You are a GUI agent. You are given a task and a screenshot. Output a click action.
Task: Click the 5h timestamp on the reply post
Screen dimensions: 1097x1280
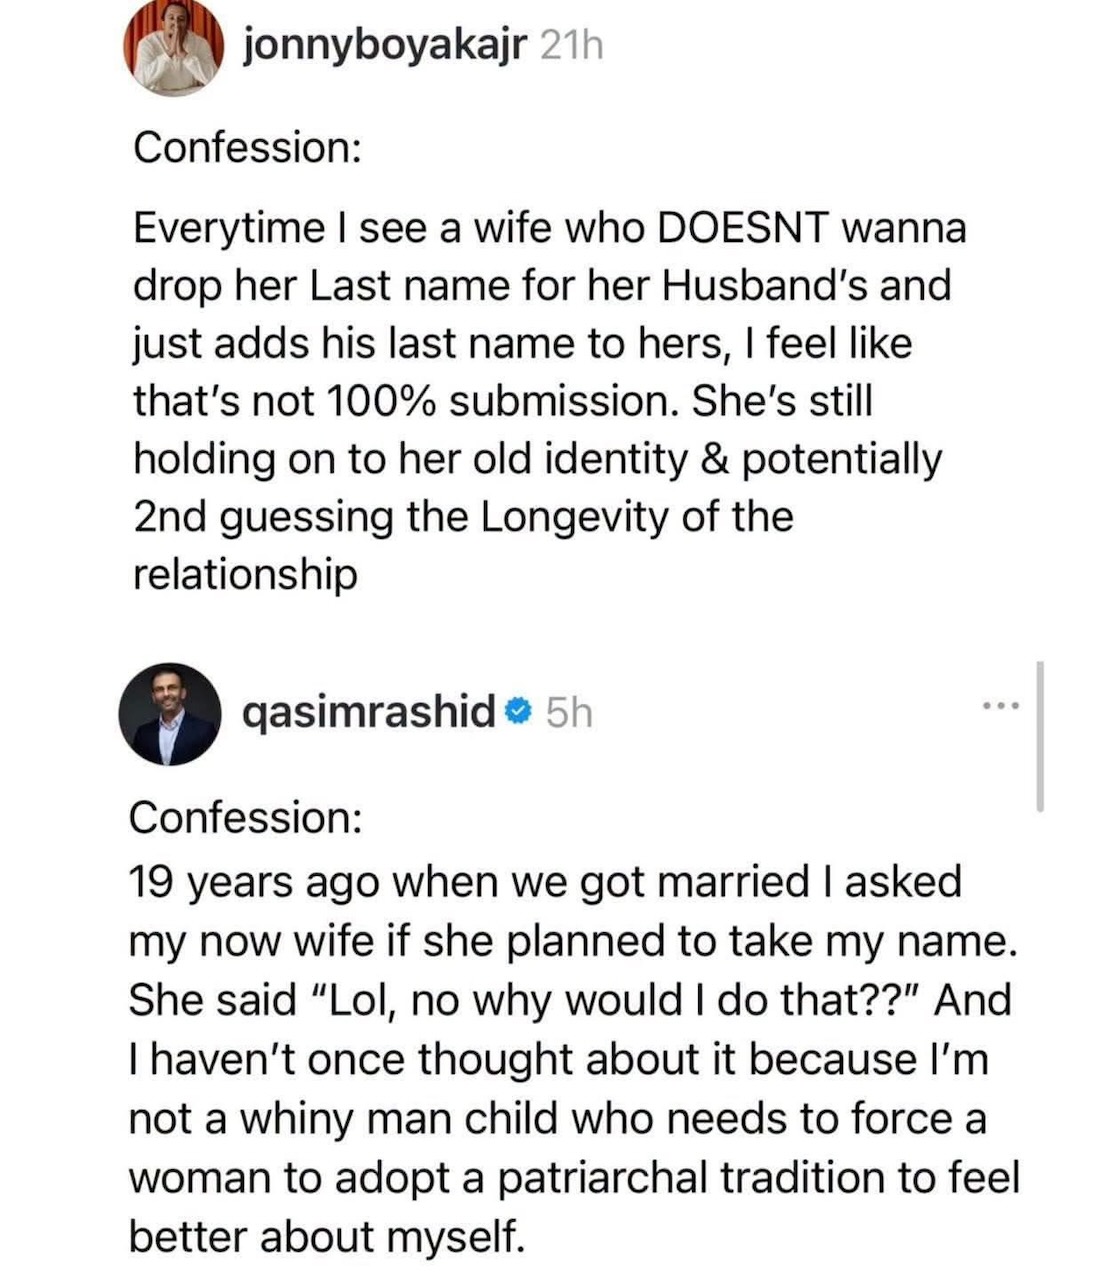click(x=570, y=714)
